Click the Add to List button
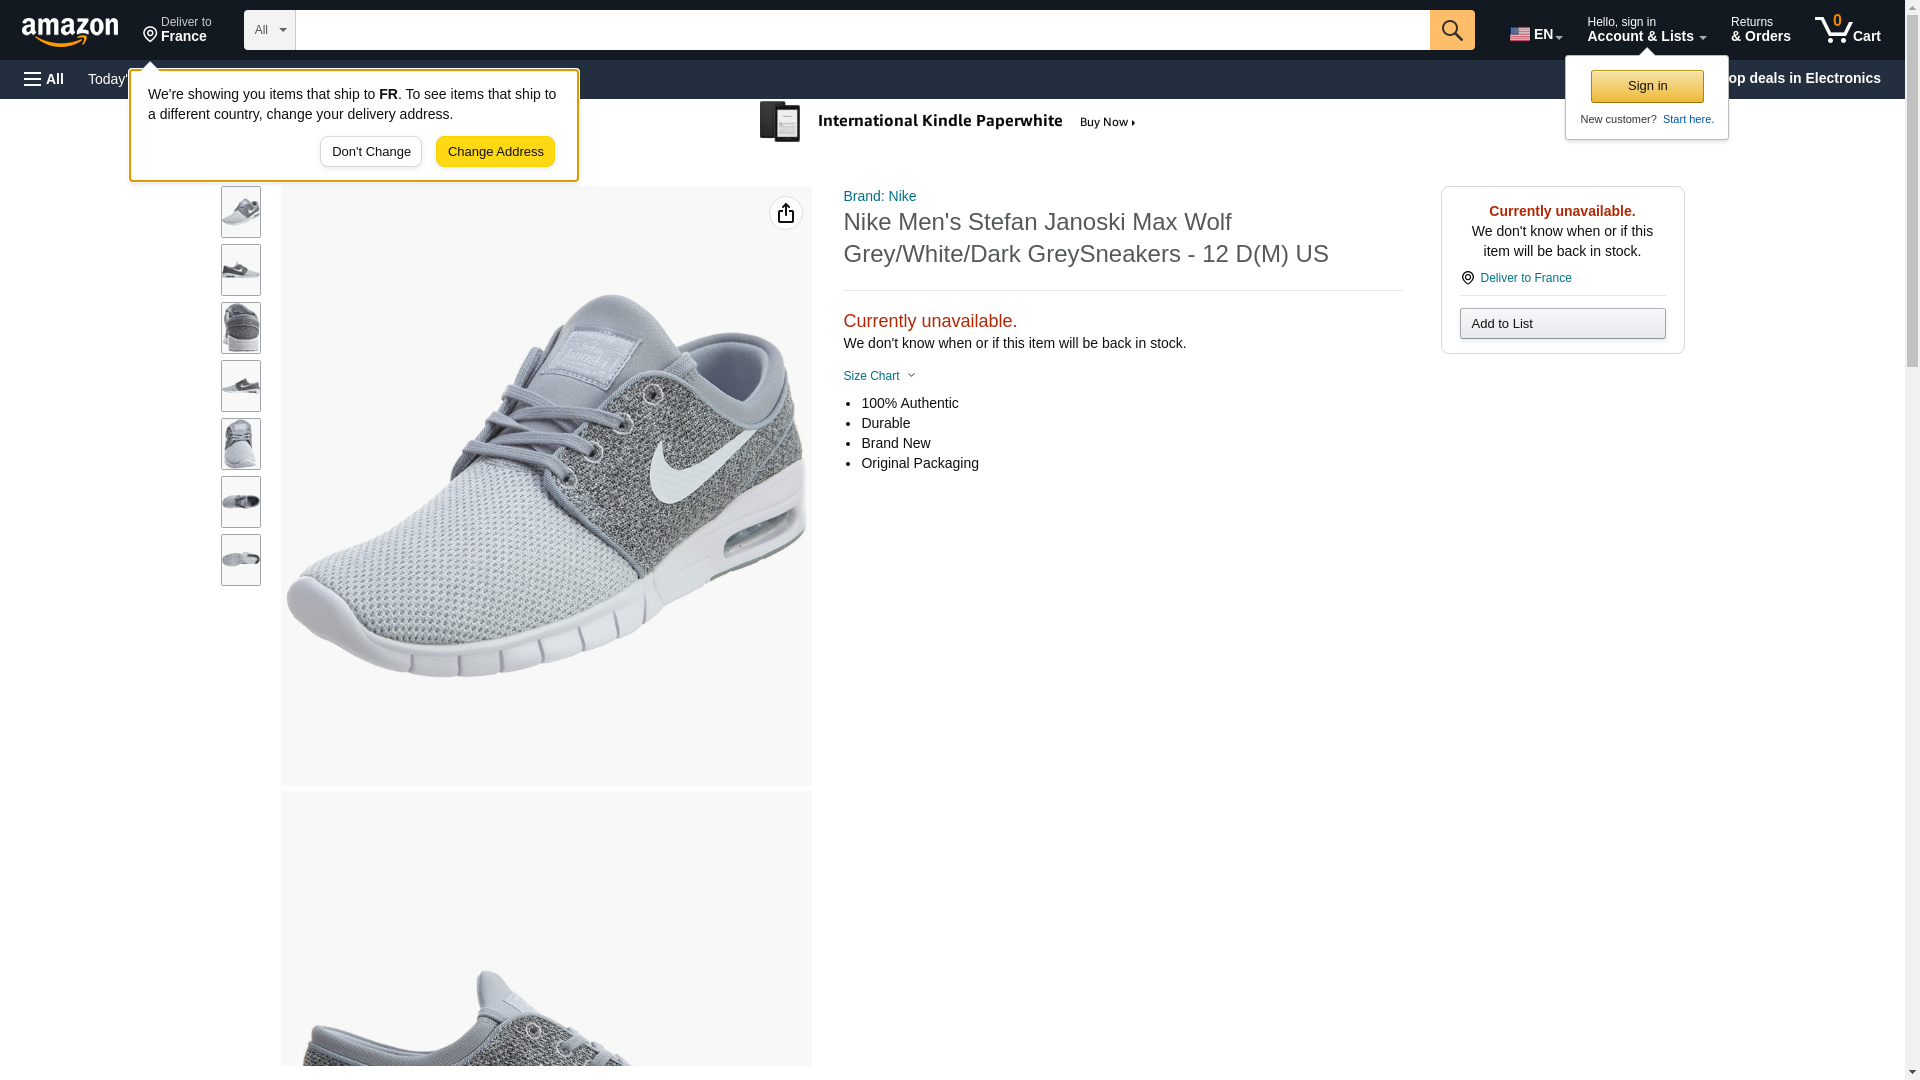Image resolution: width=1920 pixels, height=1080 pixels. click(x=1561, y=324)
